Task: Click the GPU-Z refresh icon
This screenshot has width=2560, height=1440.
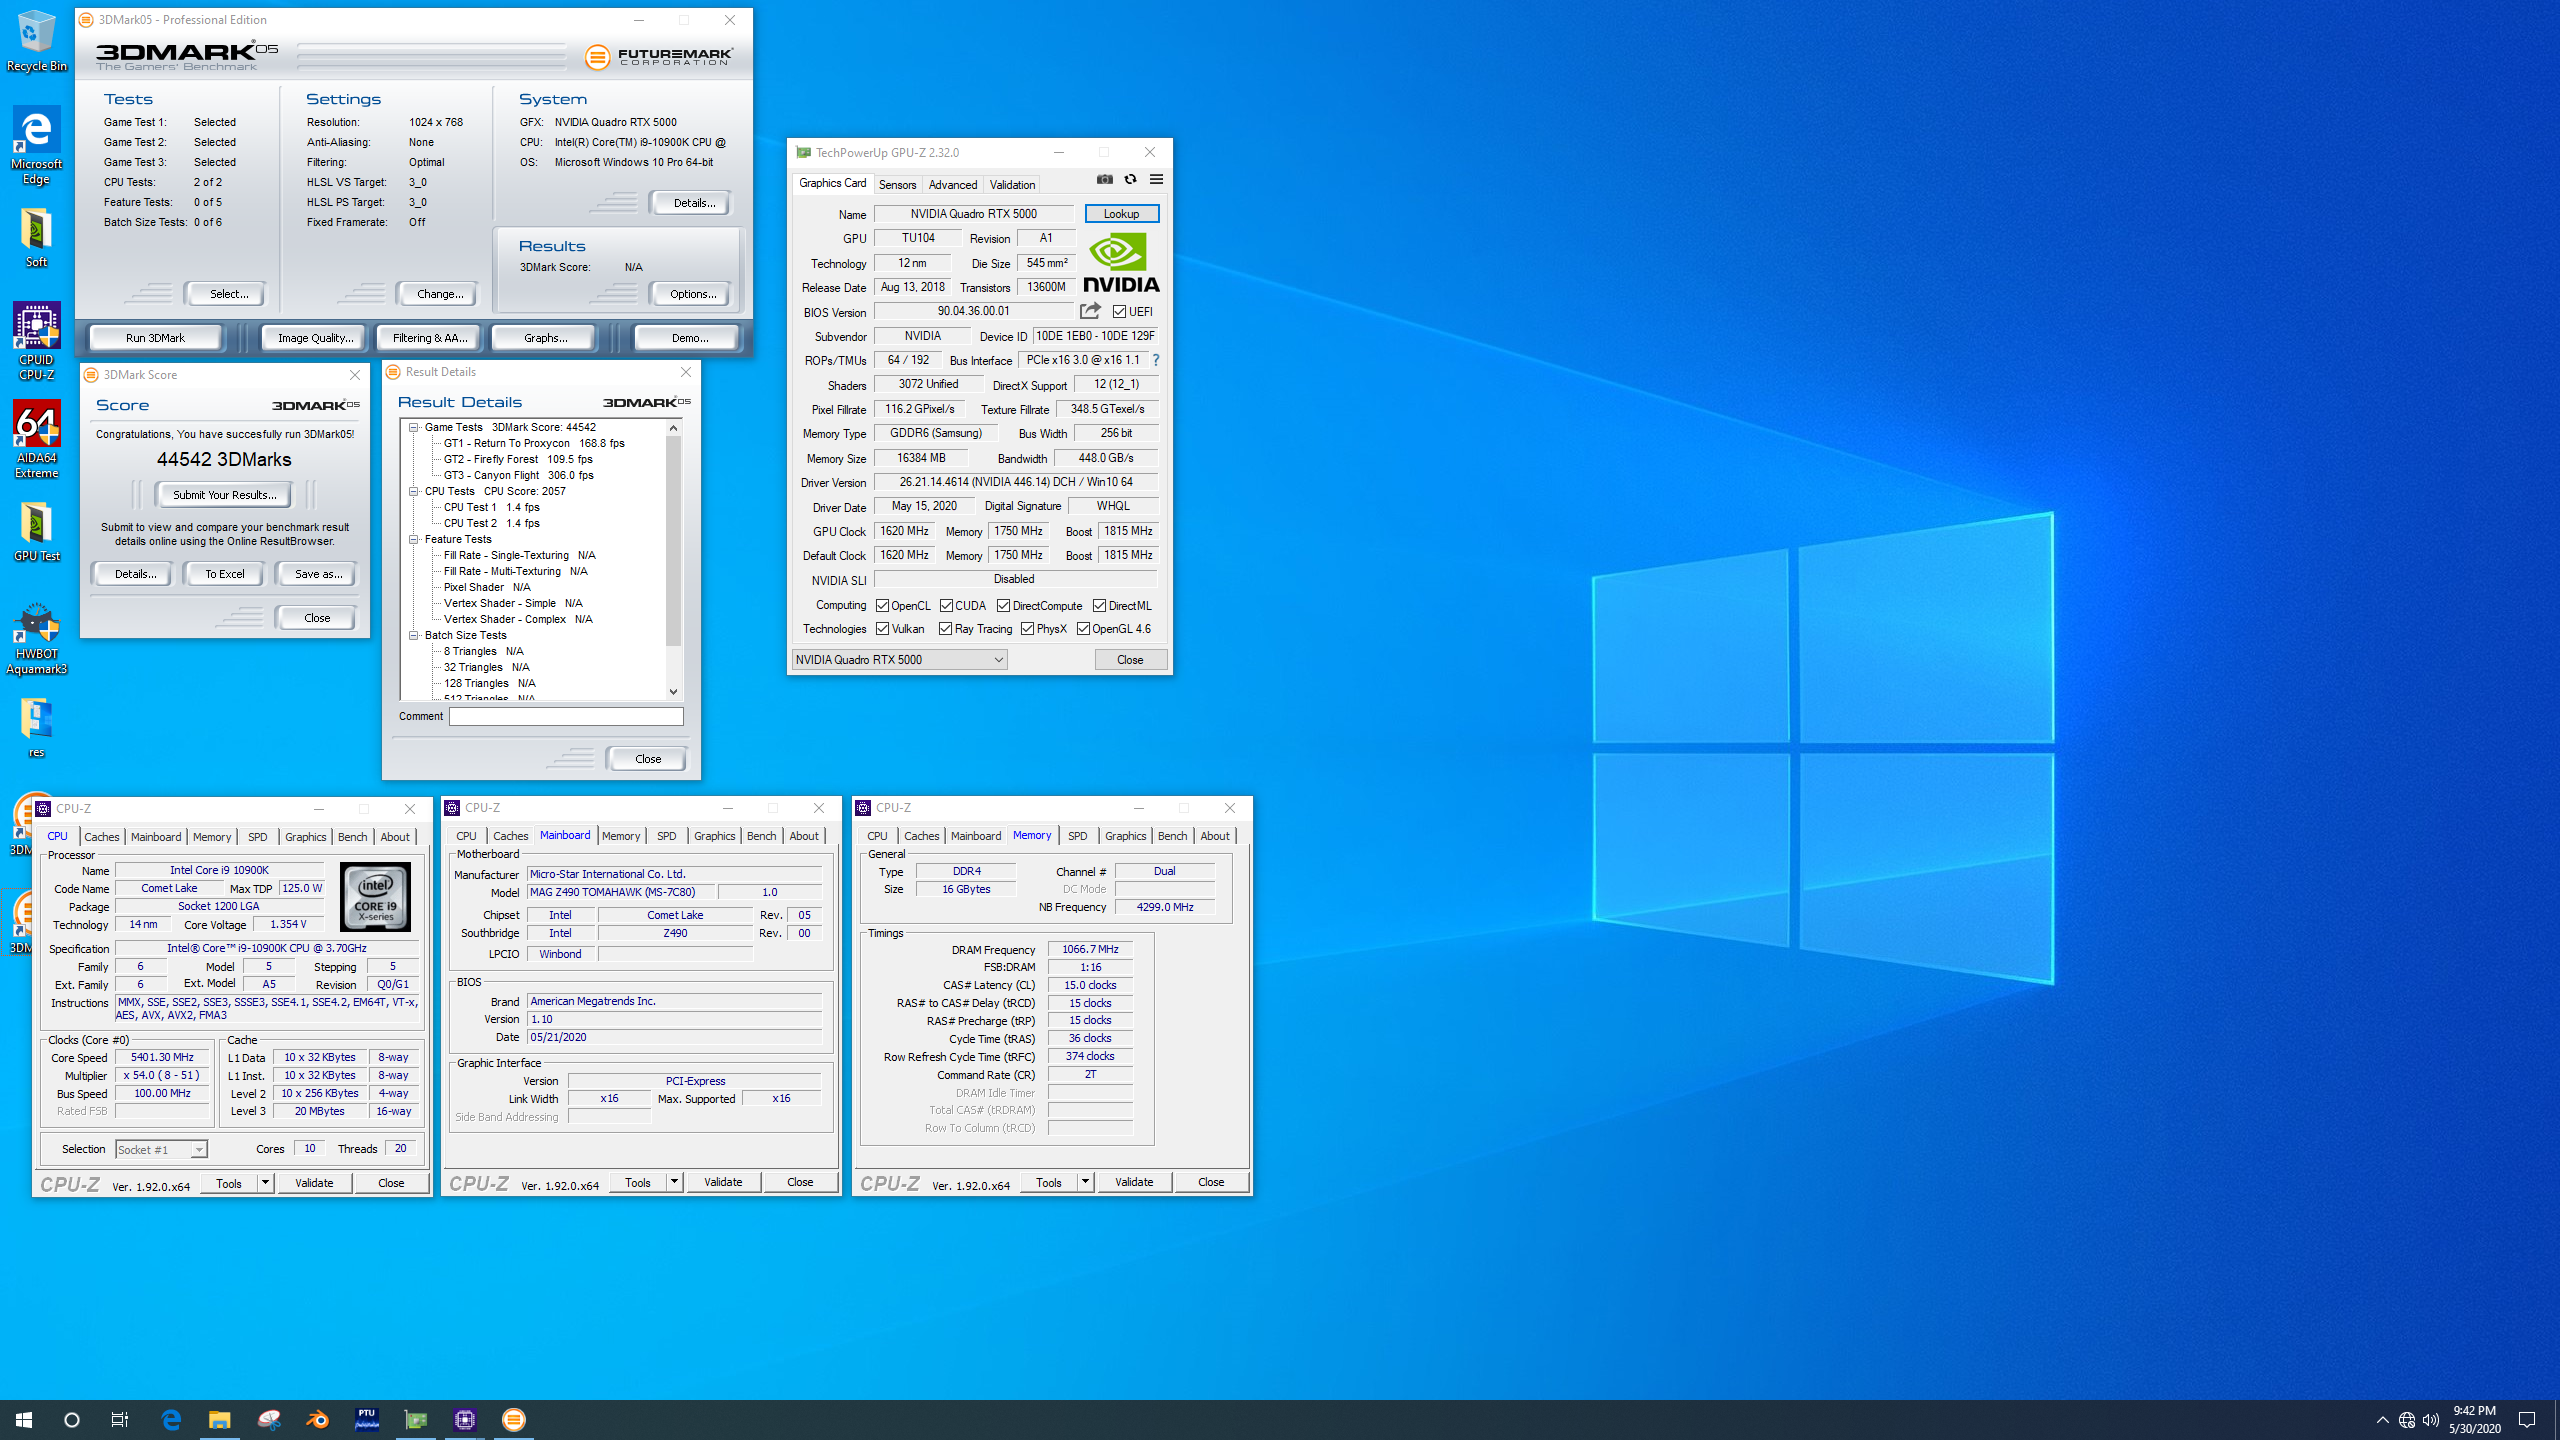Action: [x=1130, y=179]
